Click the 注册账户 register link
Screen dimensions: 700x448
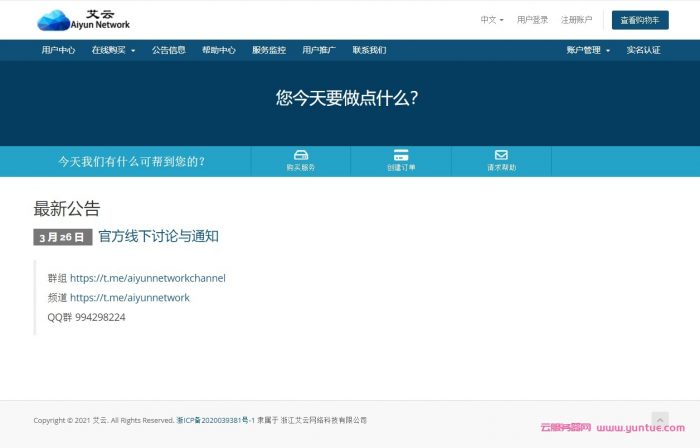(x=576, y=20)
